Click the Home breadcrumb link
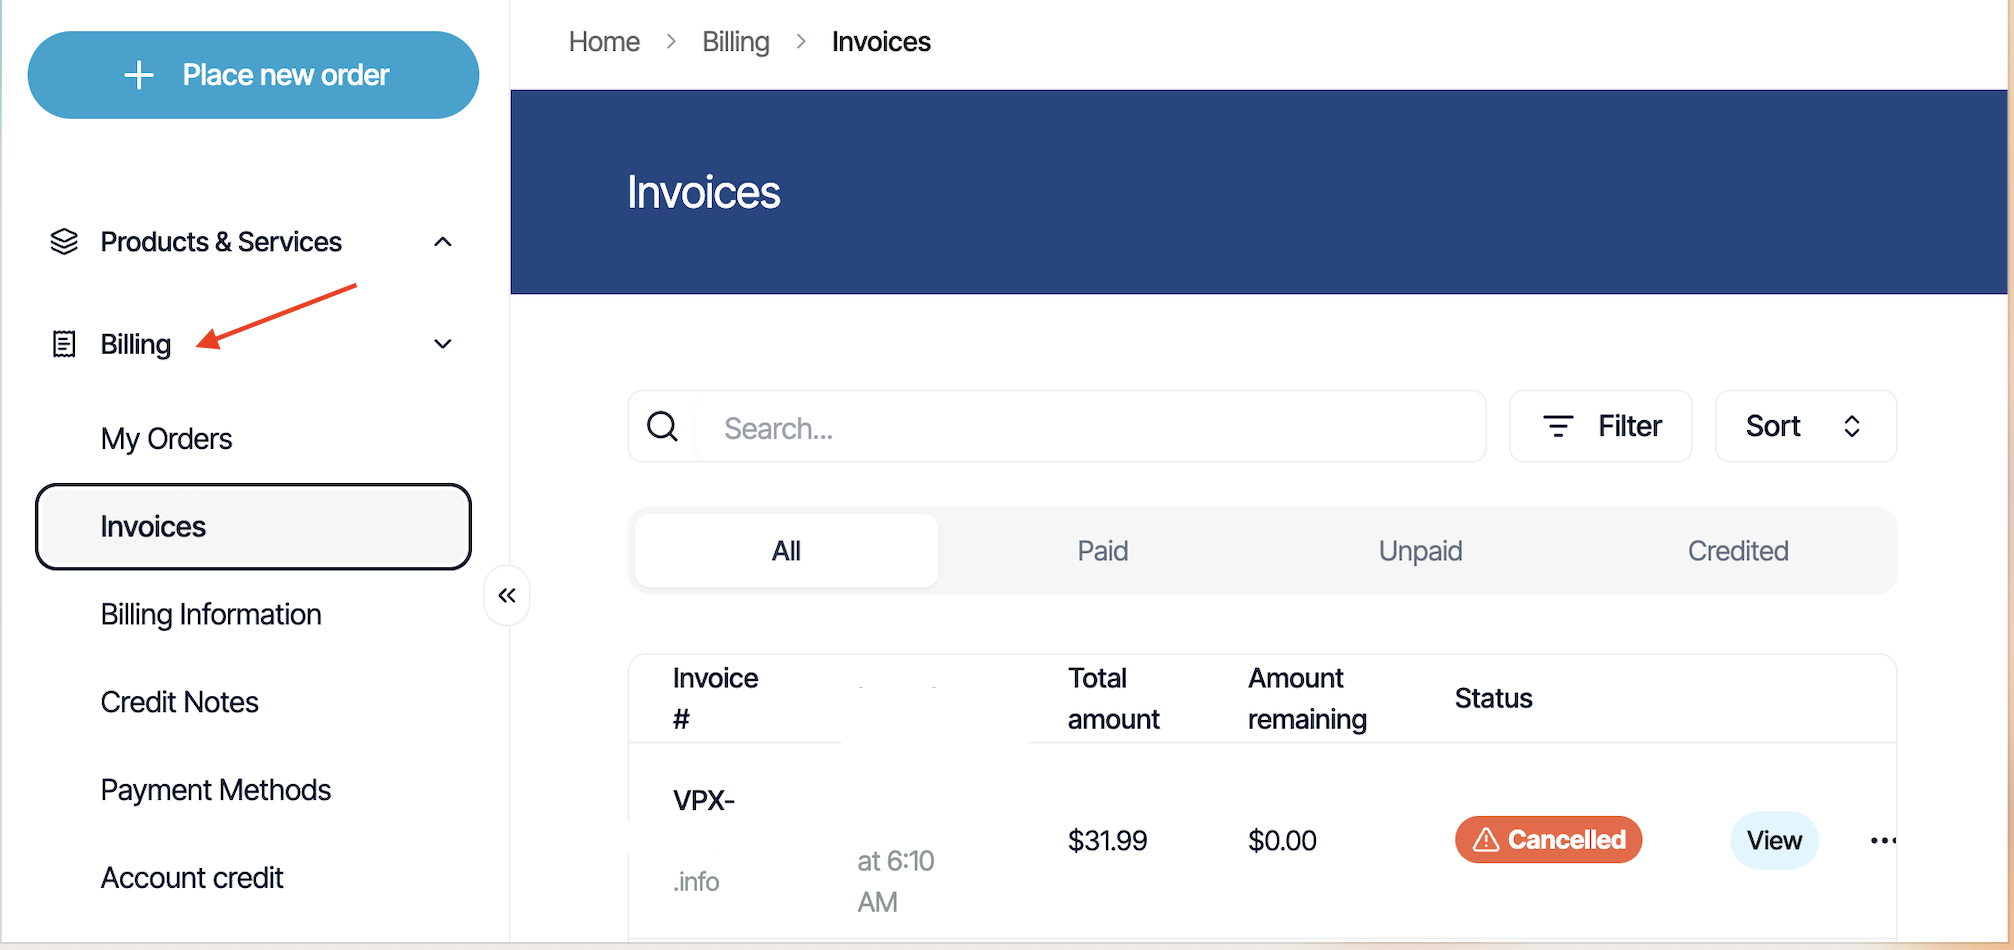The width and height of the screenshot is (2014, 950). pyautogui.click(x=604, y=42)
